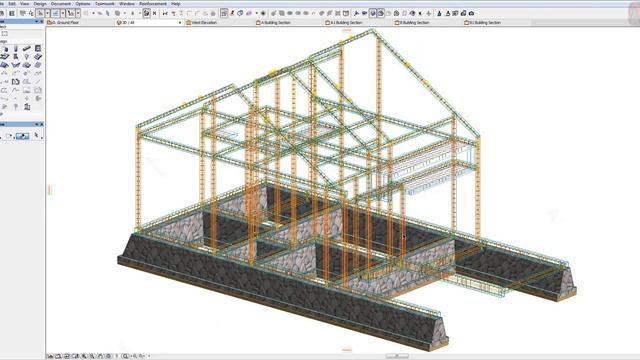640x360 pixels.
Task: Select the Object chair tool in the toolbox
Action: coord(16,57)
